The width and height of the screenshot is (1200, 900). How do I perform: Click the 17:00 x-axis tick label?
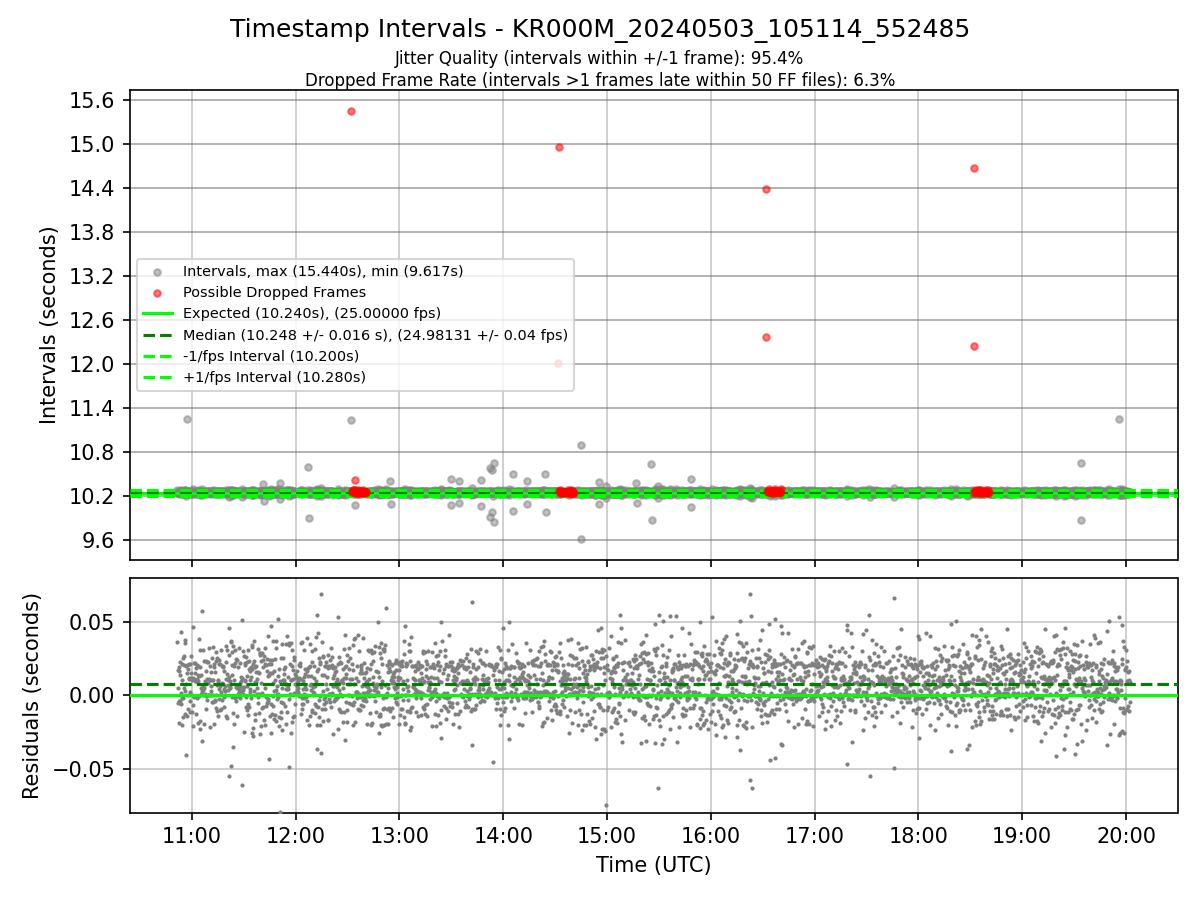[815, 834]
